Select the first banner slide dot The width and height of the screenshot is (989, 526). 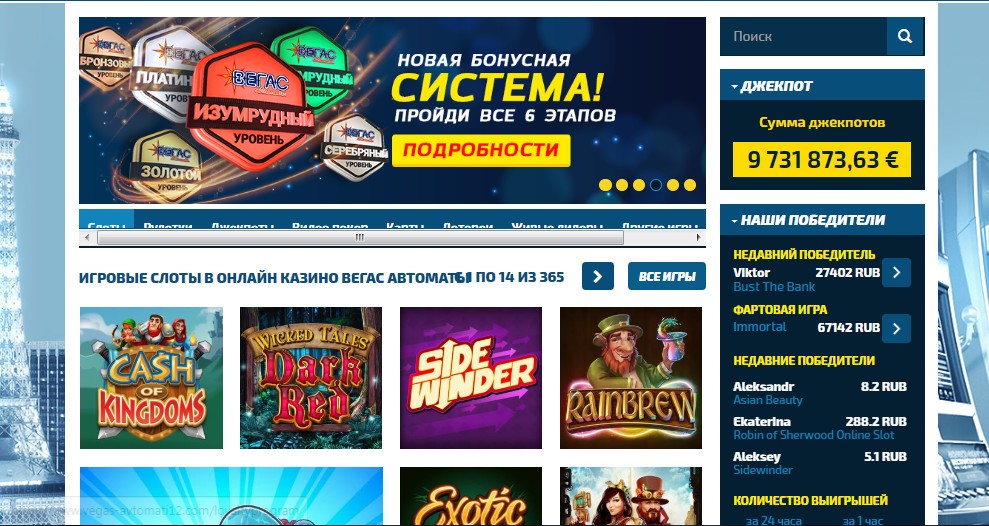tap(605, 185)
